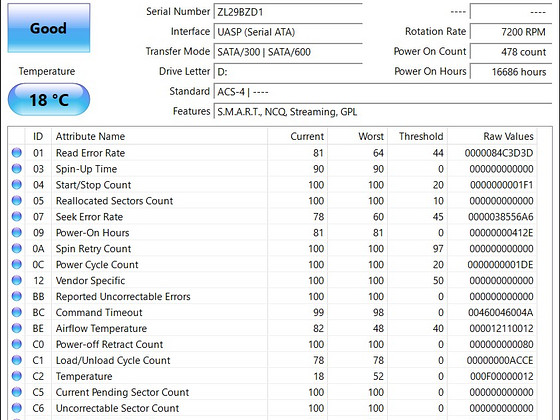Click the status icon for Spin Retry Count

click(16, 248)
